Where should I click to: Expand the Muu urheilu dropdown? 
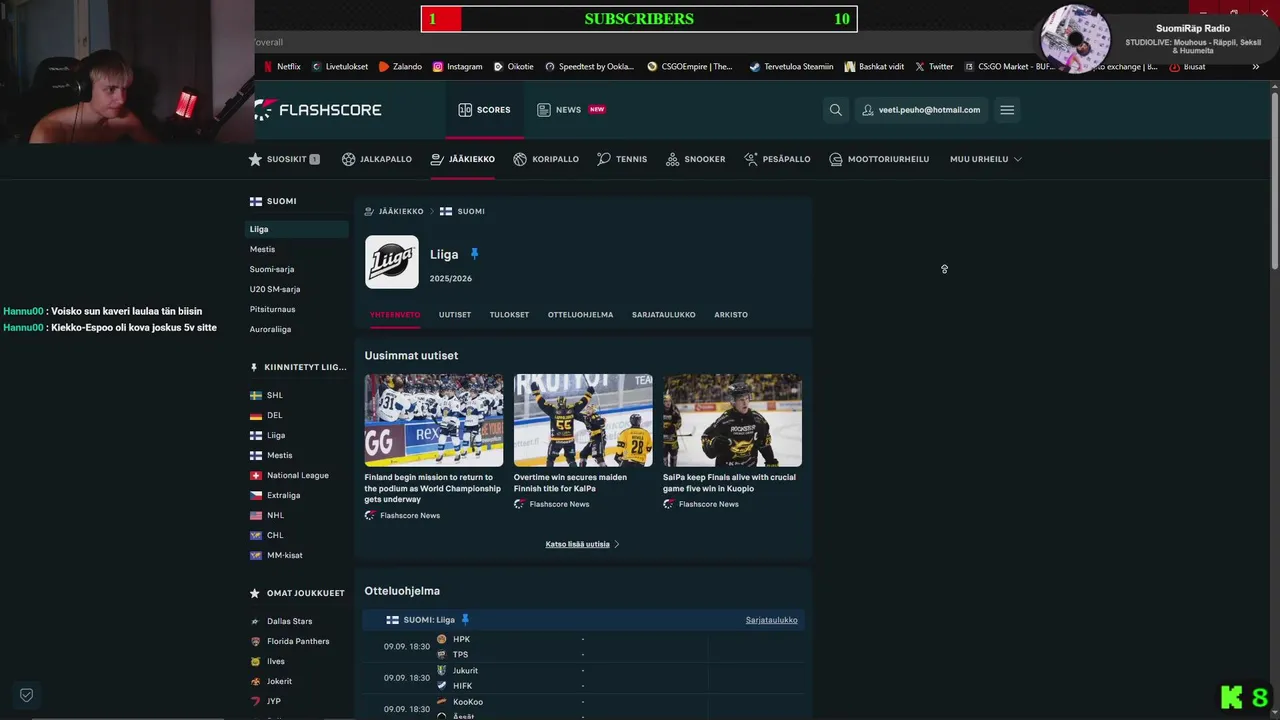click(x=986, y=159)
